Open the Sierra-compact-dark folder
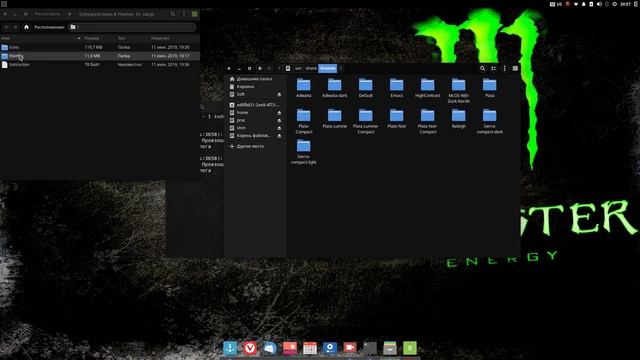Image resolution: width=640 pixels, height=360 pixels. [489, 121]
